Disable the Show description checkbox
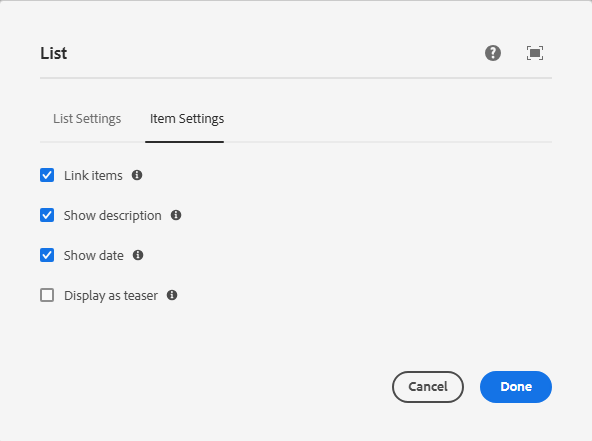The width and height of the screenshot is (592, 441). 47,215
